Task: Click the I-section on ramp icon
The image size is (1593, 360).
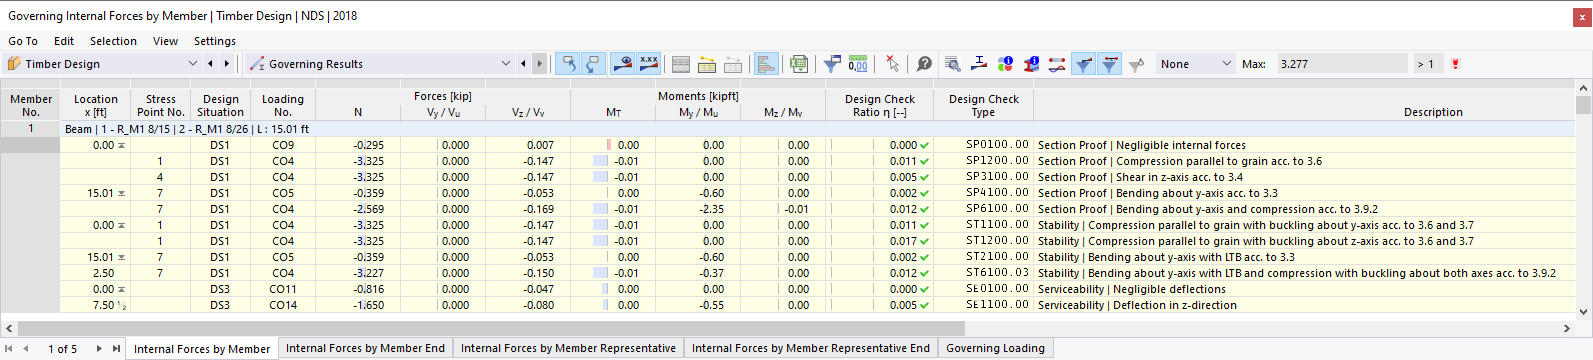Action: click(979, 64)
